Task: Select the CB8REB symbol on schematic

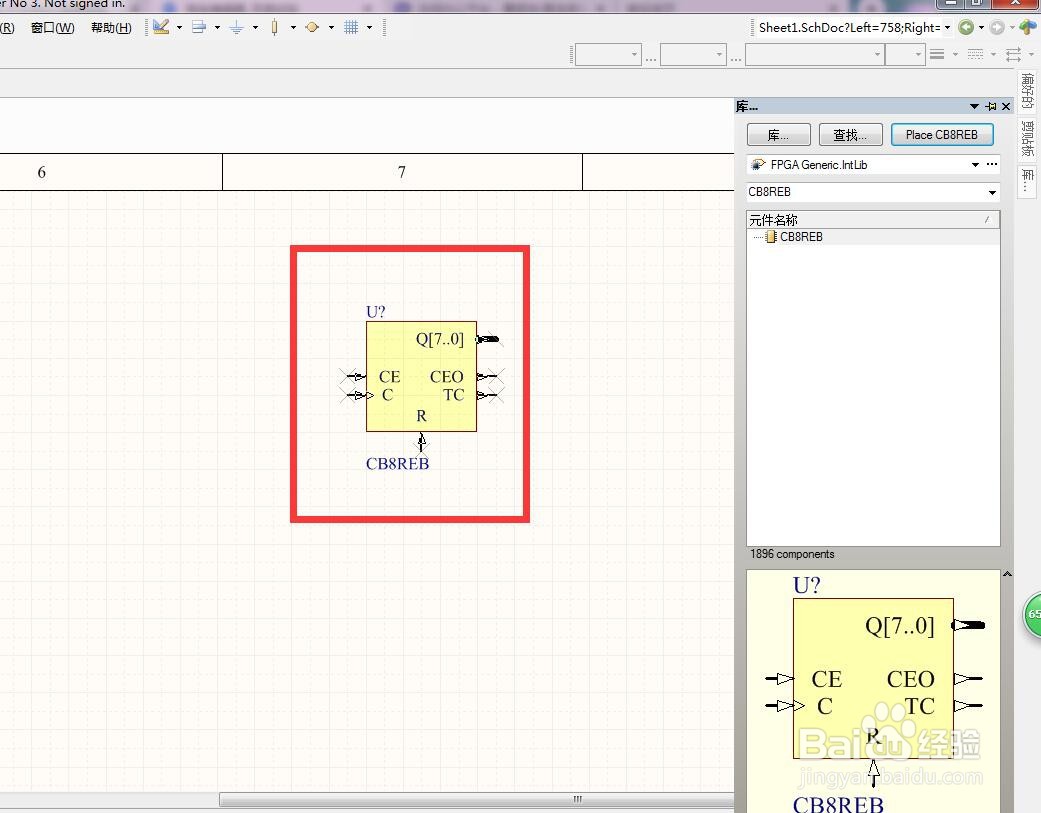Action: (x=421, y=376)
